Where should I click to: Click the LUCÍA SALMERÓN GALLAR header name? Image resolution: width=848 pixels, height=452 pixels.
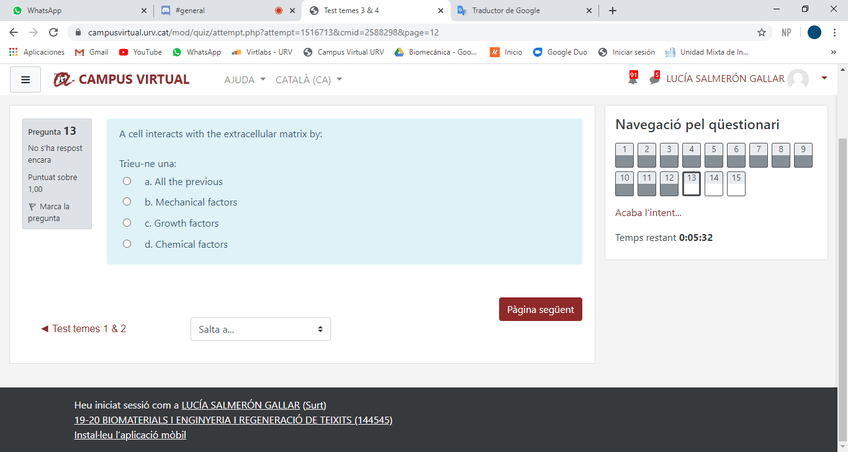point(725,79)
